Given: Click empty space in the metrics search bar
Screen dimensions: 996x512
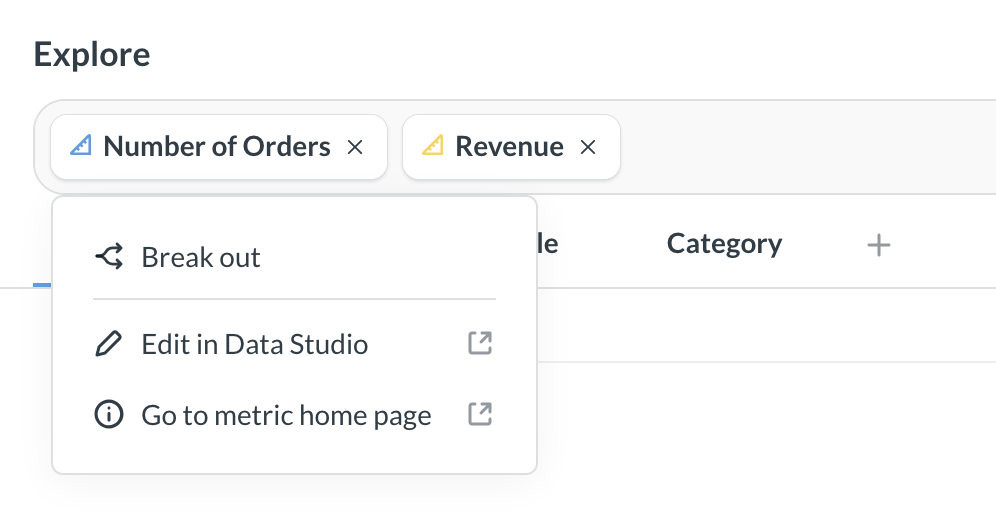Looking at the screenshot, I should pyautogui.click(x=800, y=147).
